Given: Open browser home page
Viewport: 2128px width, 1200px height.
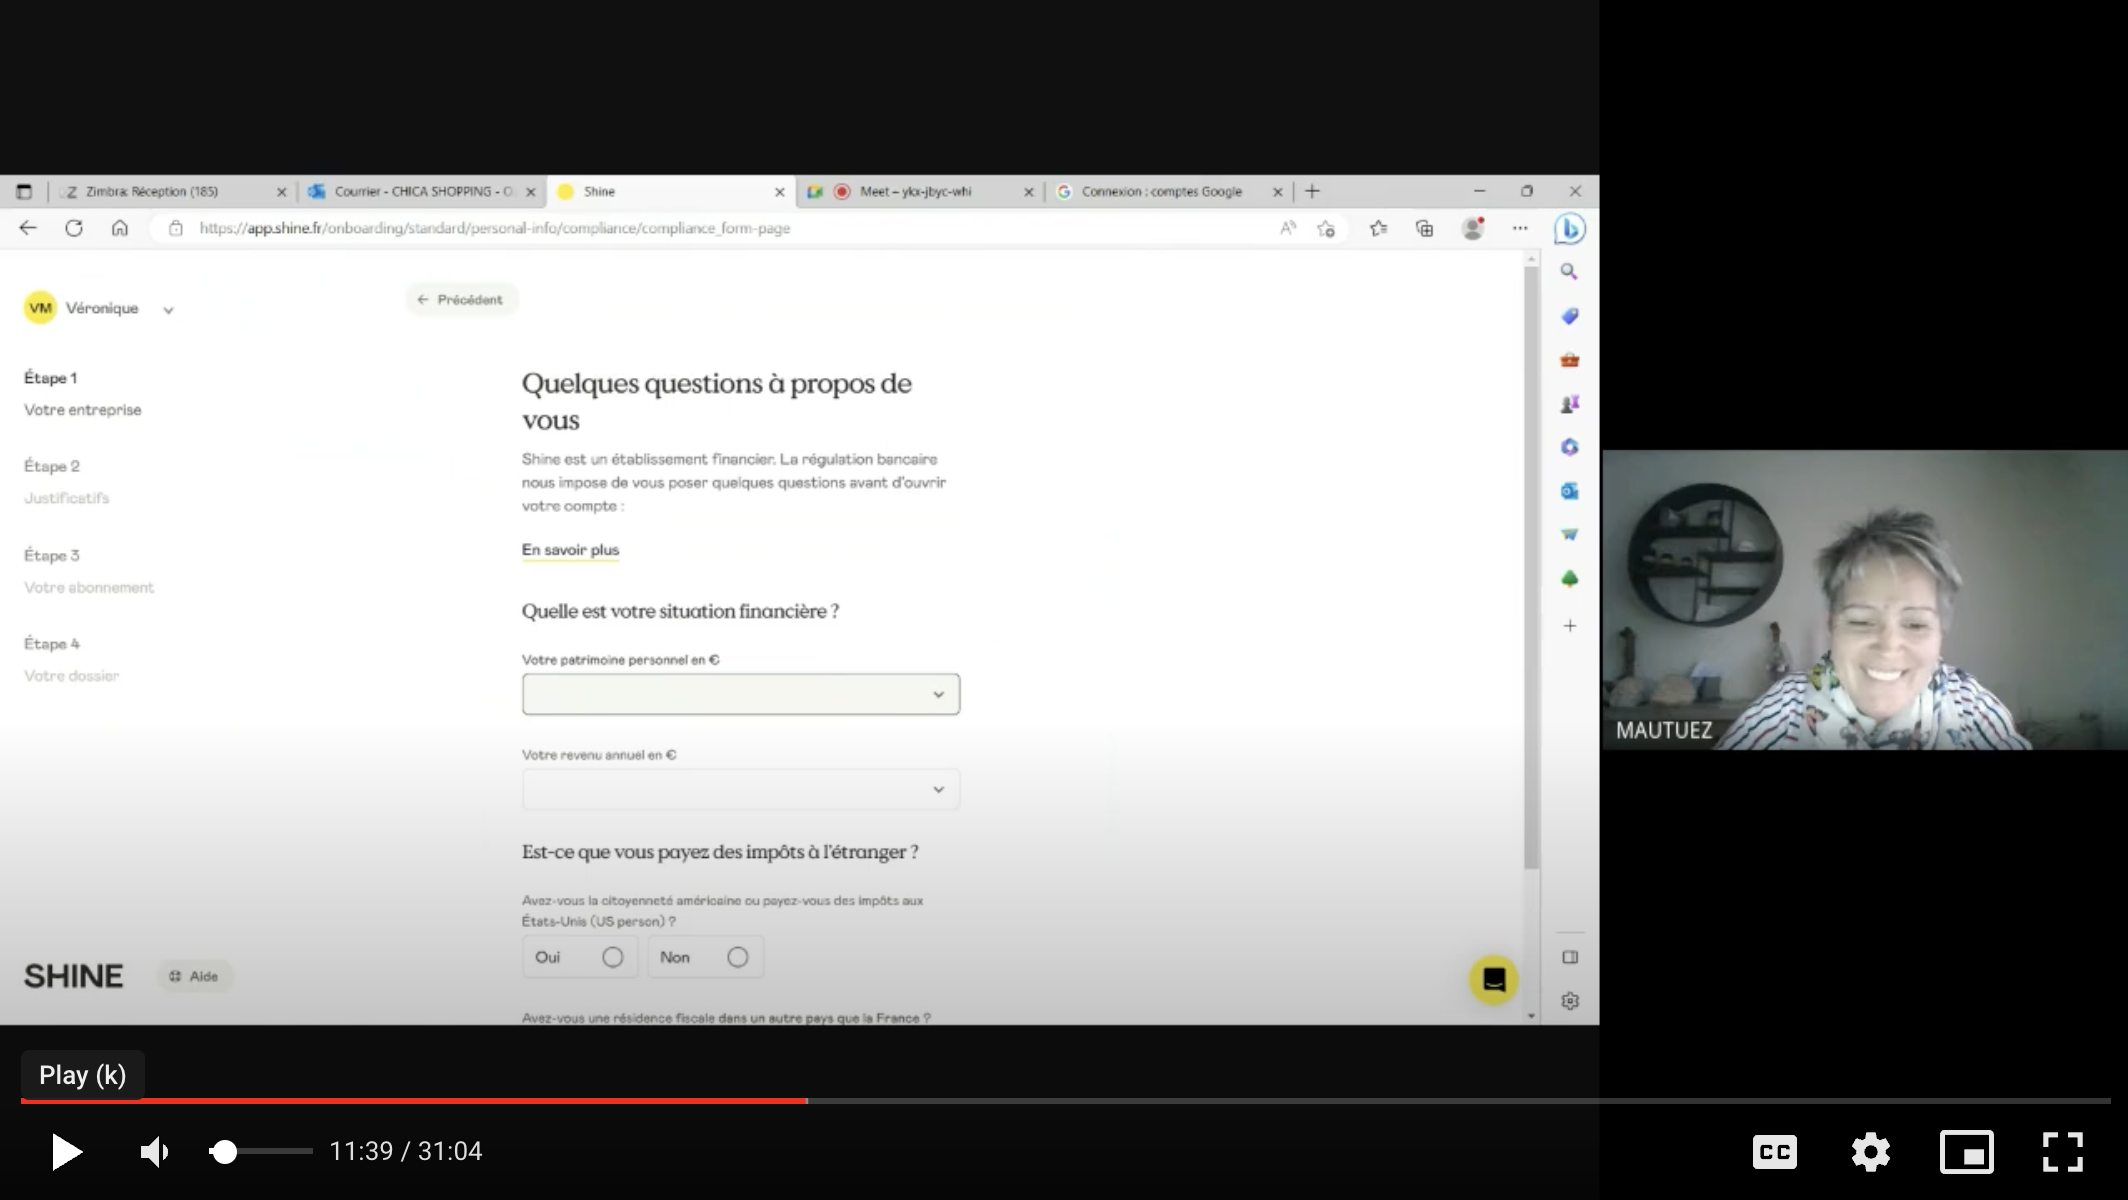Looking at the screenshot, I should 120,228.
